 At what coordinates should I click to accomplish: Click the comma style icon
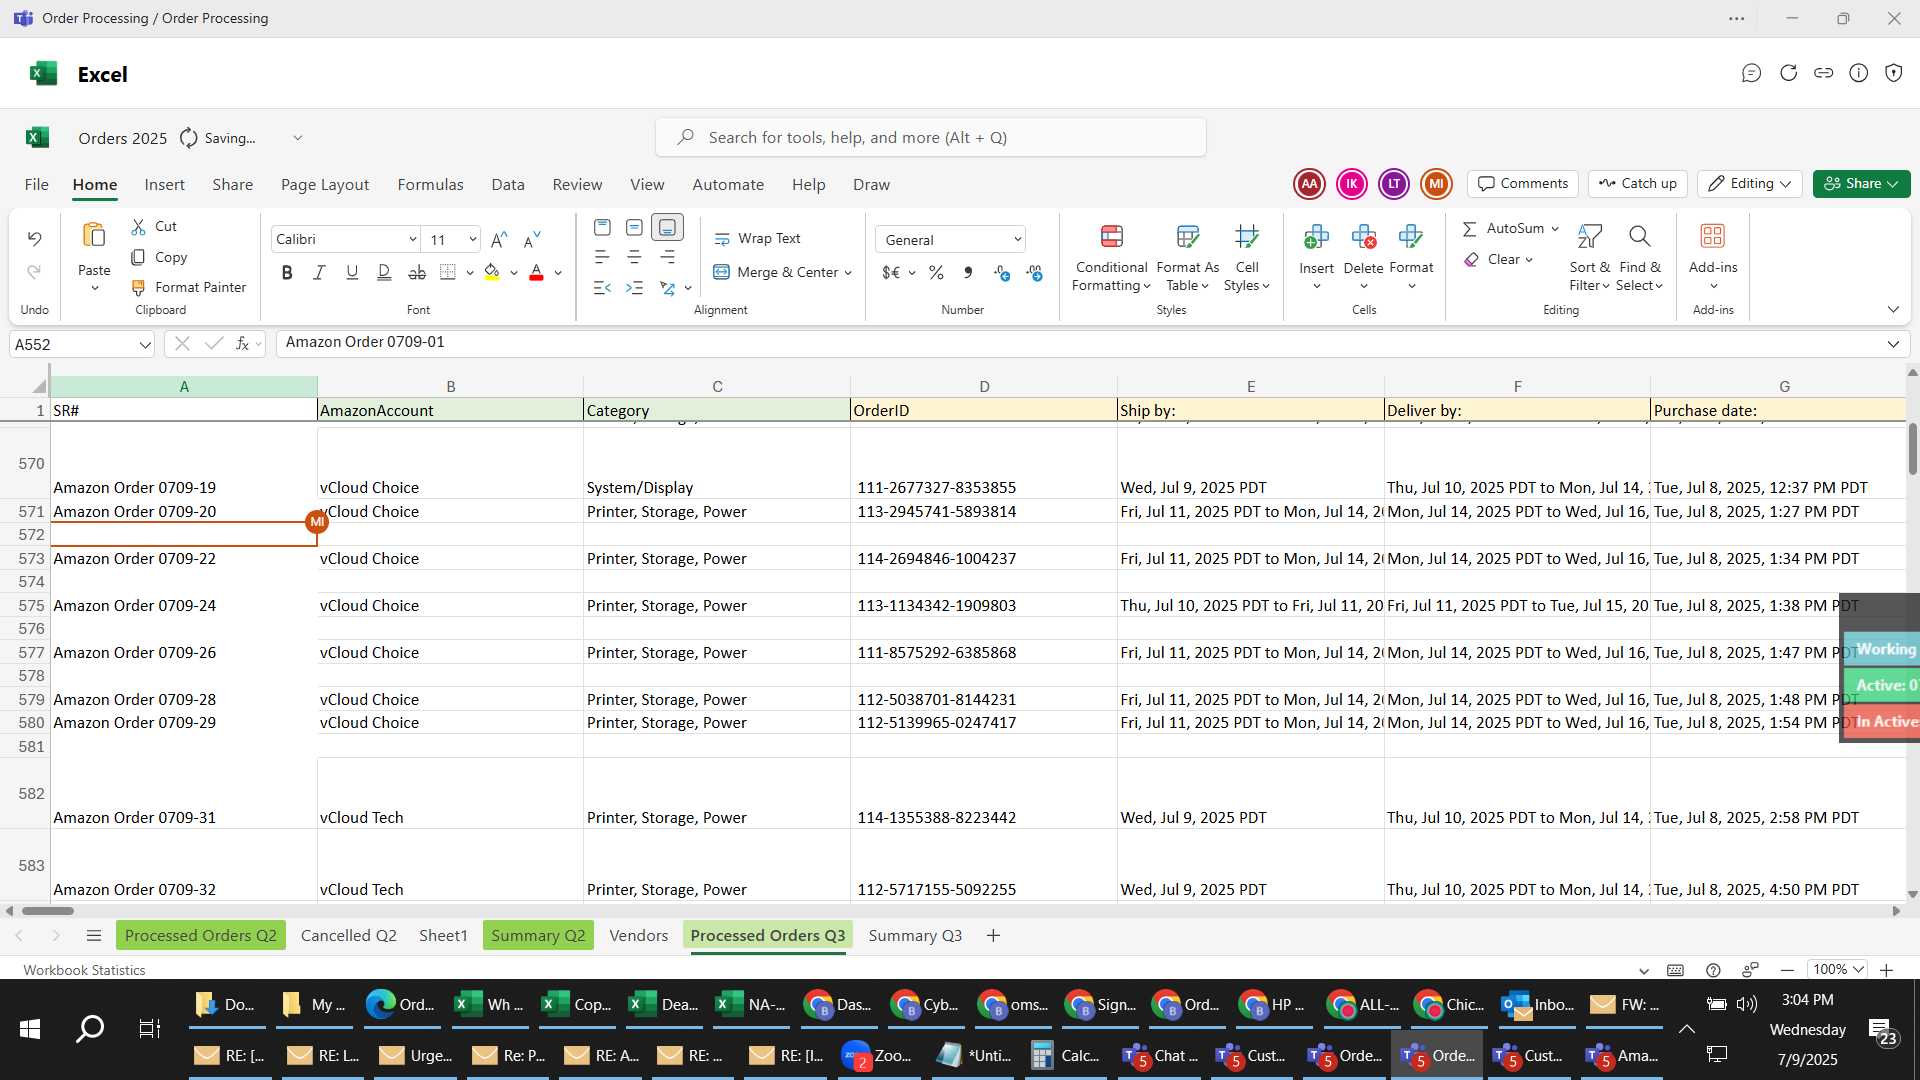968,273
